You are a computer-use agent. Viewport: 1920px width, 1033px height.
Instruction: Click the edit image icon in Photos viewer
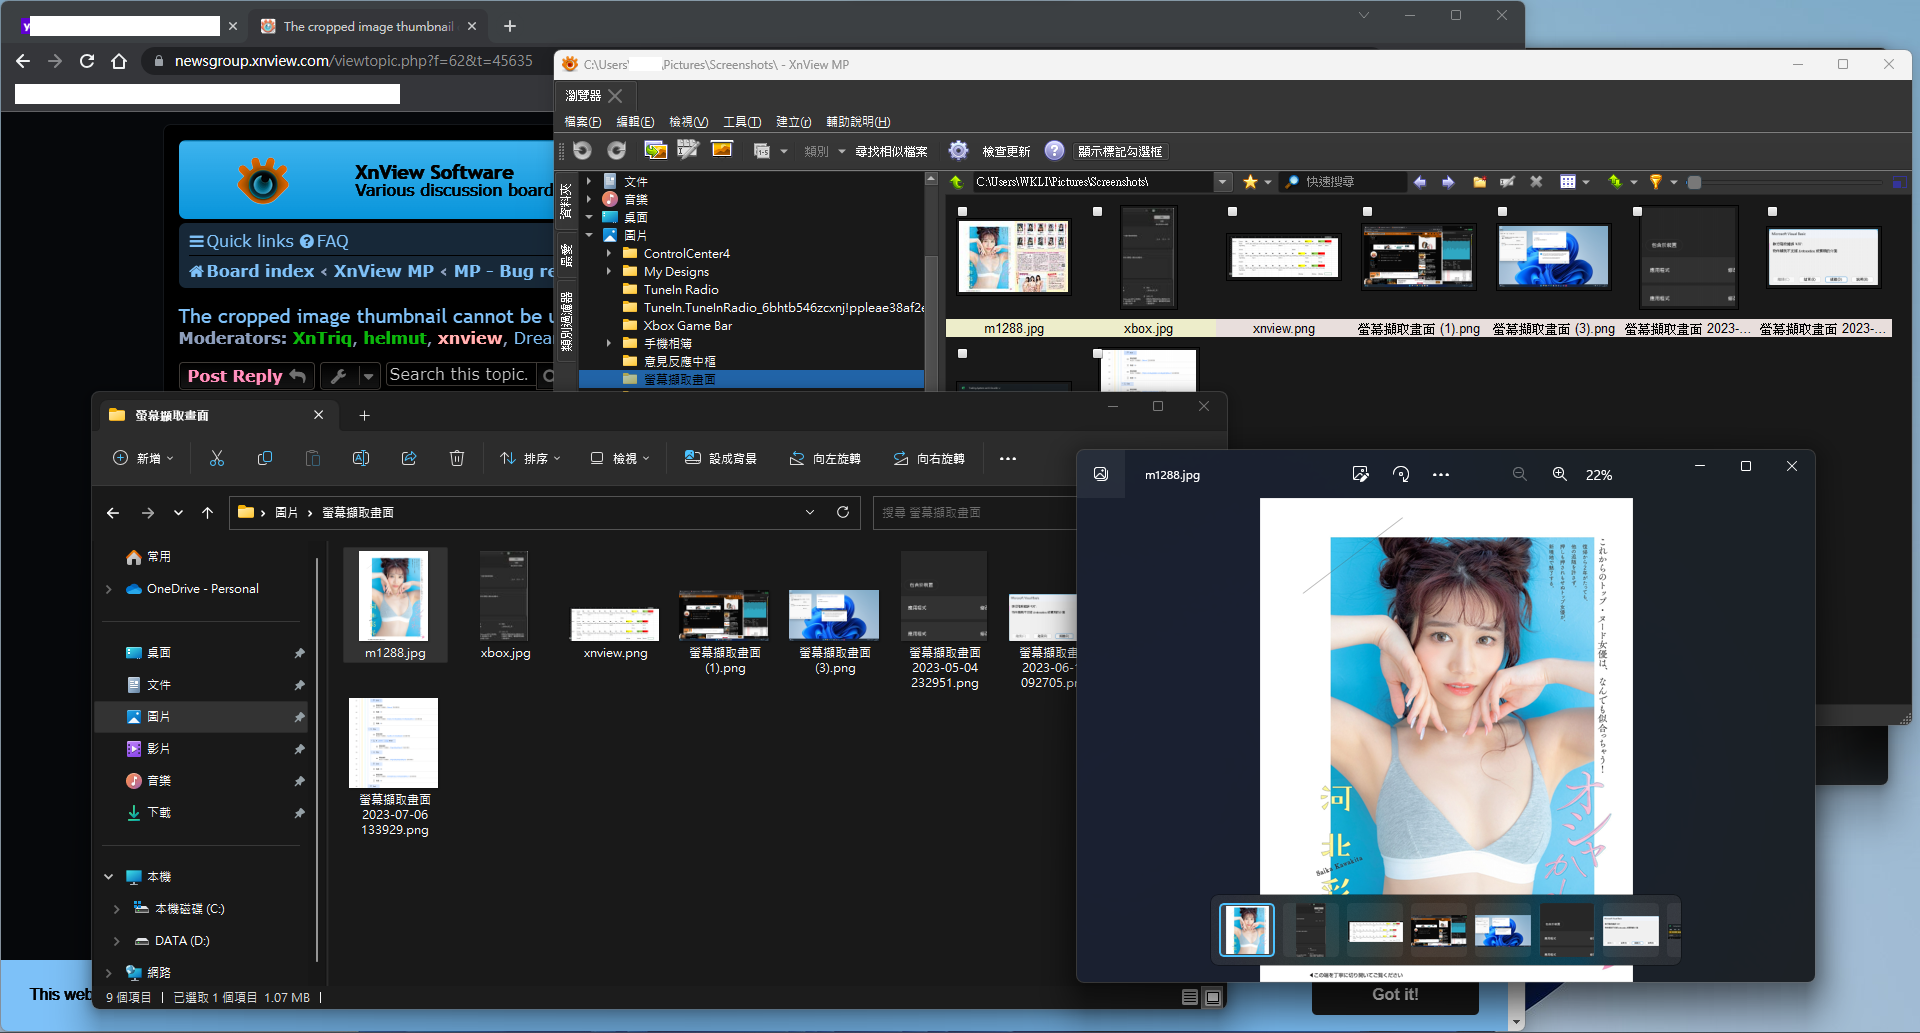point(1360,475)
